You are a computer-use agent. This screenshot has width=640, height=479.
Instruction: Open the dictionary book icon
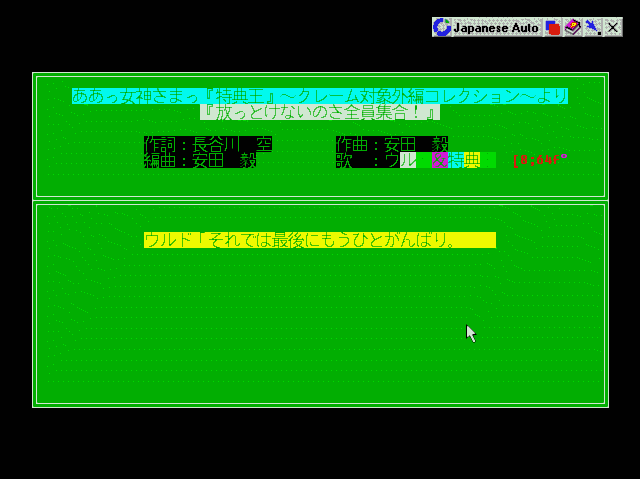pos(573,27)
